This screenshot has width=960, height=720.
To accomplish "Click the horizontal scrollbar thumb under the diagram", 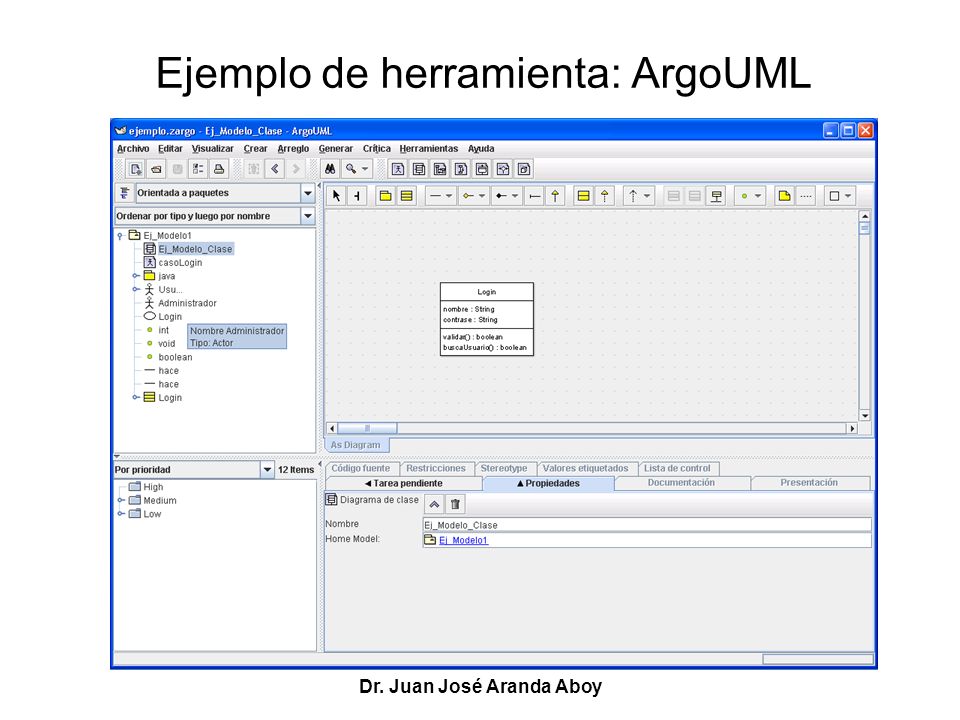I will 367,428.
